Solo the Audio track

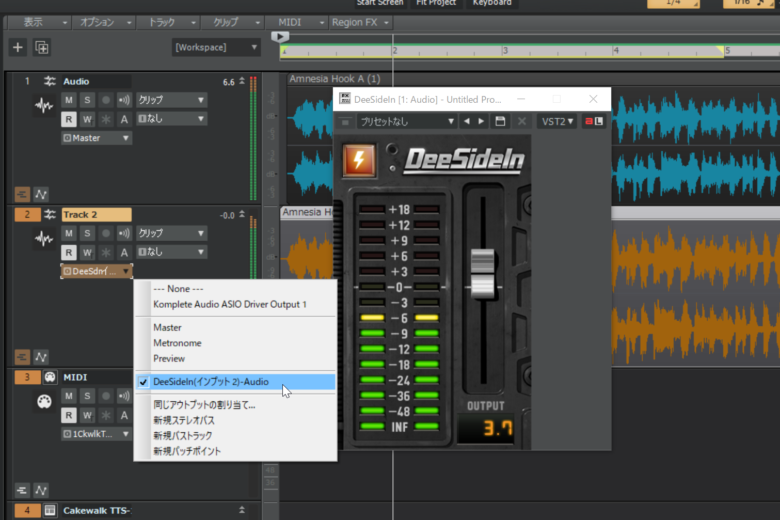click(x=87, y=100)
